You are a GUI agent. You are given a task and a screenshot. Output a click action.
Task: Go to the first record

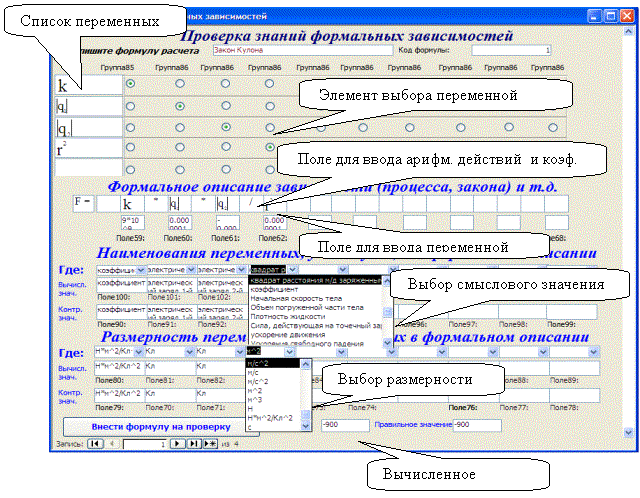pyautogui.click(x=95, y=444)
